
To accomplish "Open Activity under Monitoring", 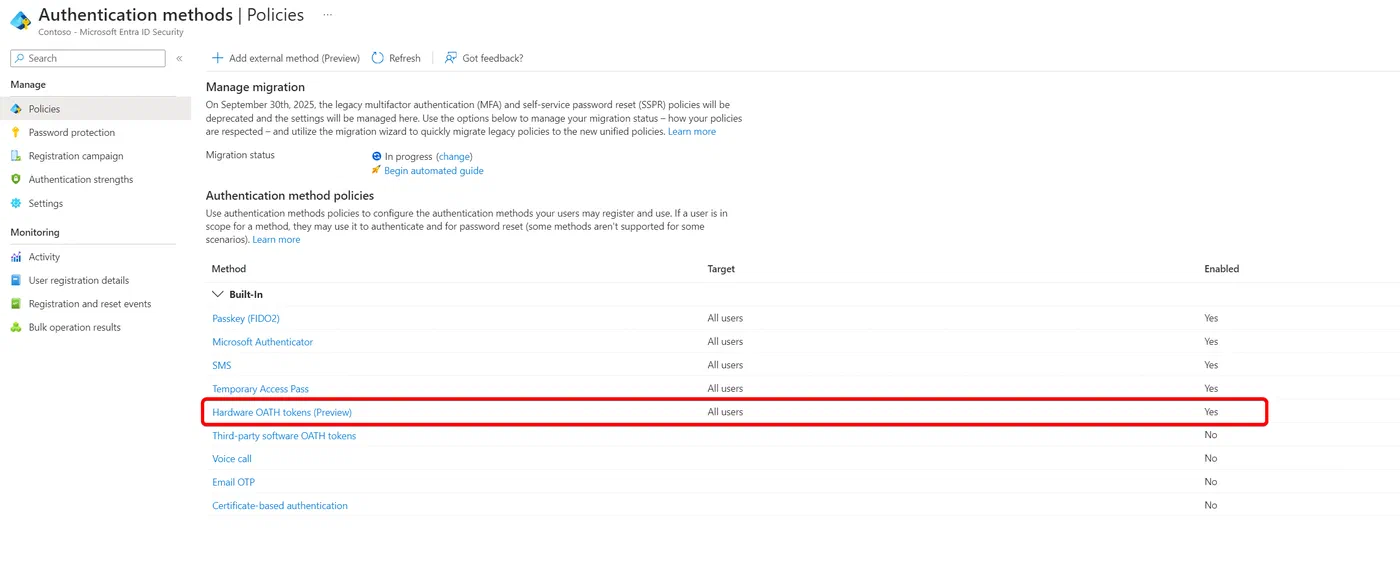I will click(44, 257).
